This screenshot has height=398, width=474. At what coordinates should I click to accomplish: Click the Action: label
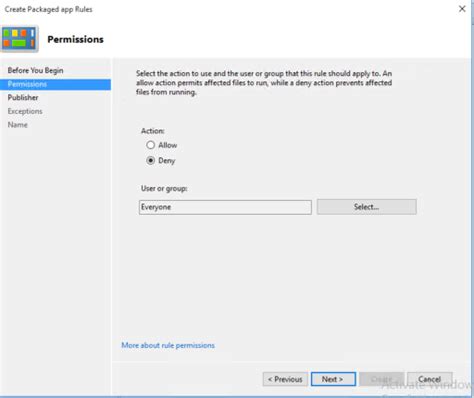153,131
